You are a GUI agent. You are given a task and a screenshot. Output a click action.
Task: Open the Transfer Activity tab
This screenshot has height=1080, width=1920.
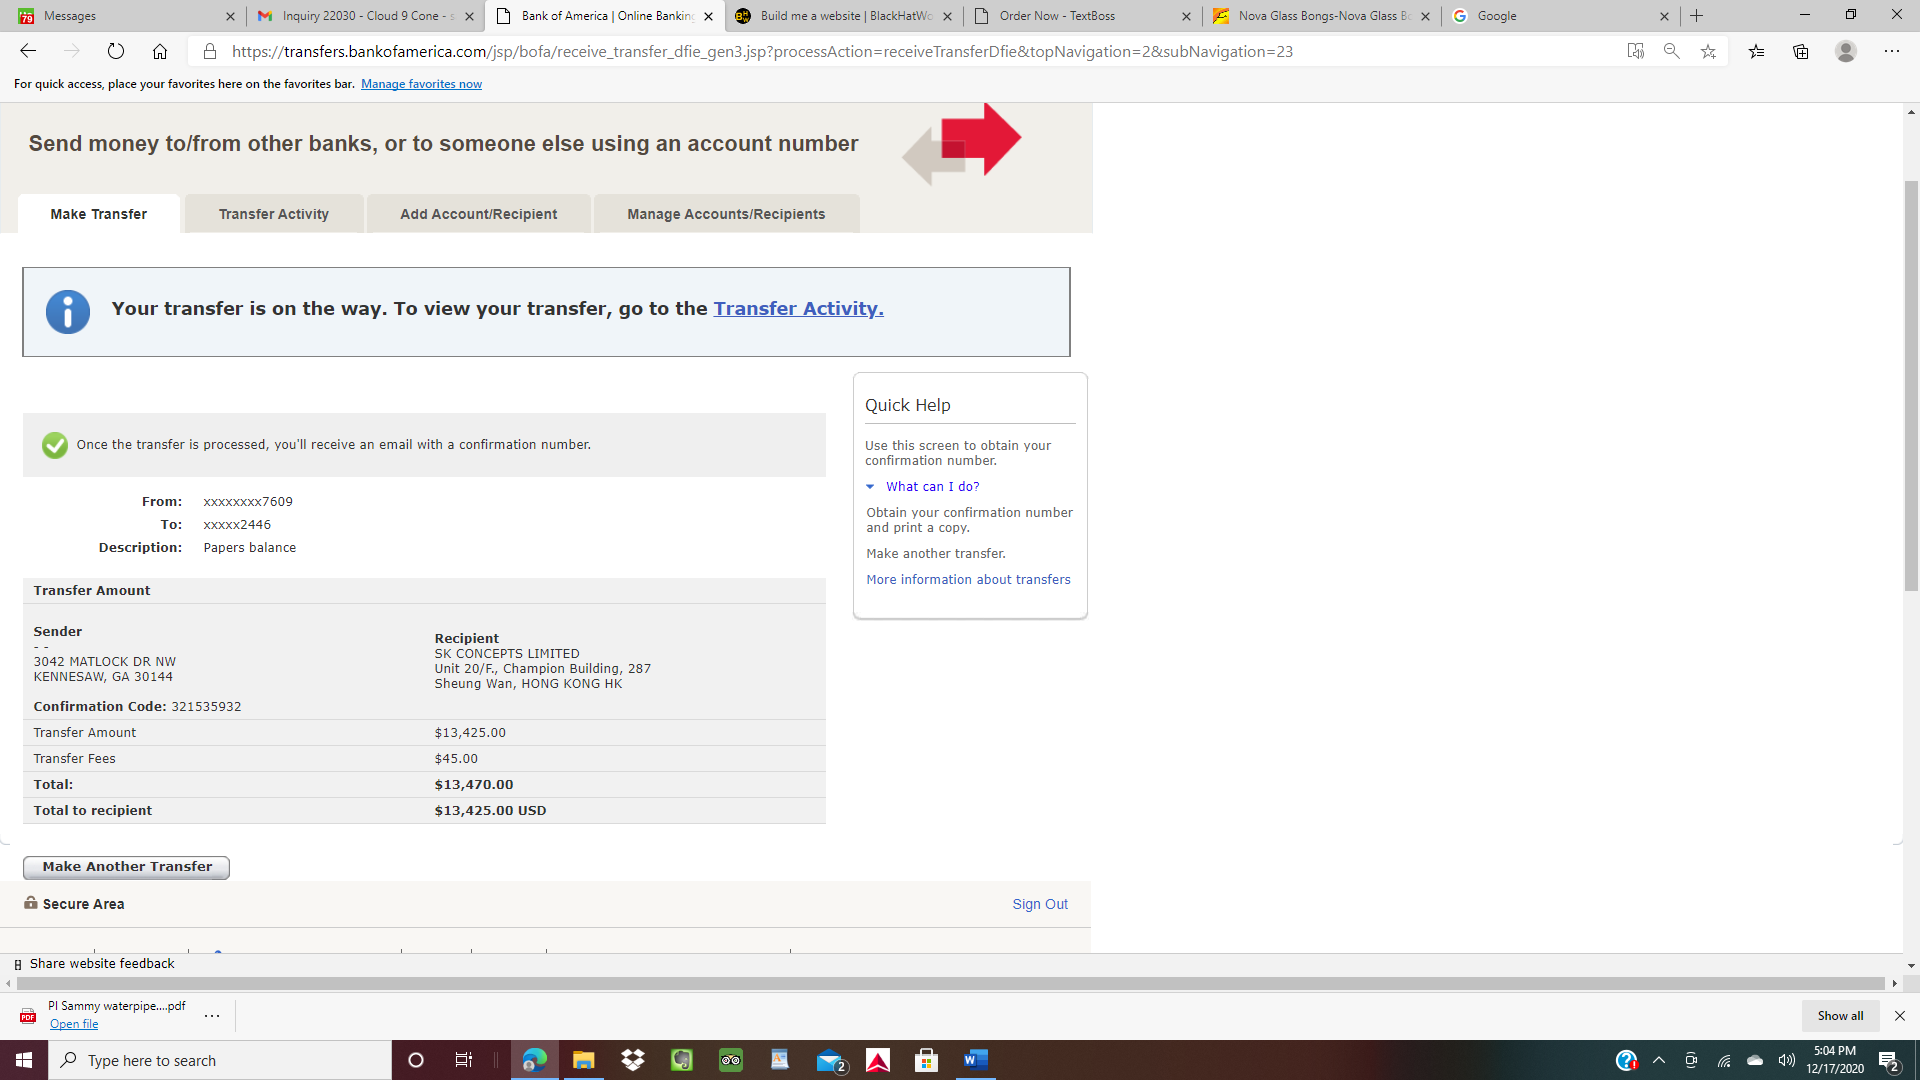click(274, 214)
